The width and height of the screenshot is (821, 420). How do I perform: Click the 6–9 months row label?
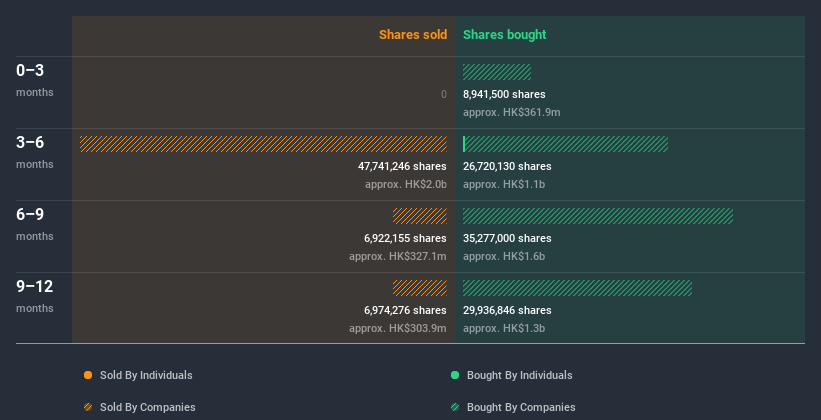pos(35,224)
